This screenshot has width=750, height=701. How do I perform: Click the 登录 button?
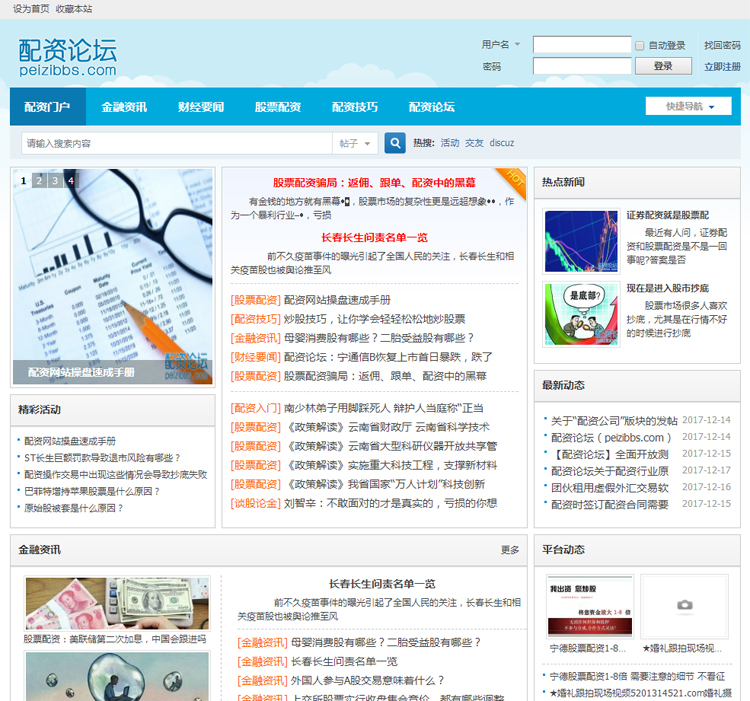[x=663, y=66]
